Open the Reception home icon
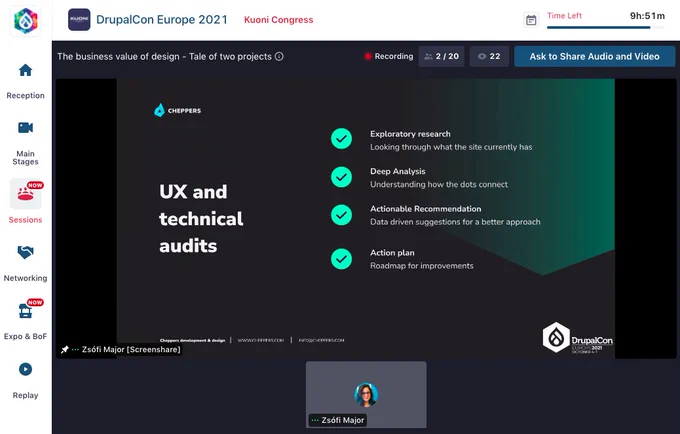680x434 pixels. (x=26, y=70)
